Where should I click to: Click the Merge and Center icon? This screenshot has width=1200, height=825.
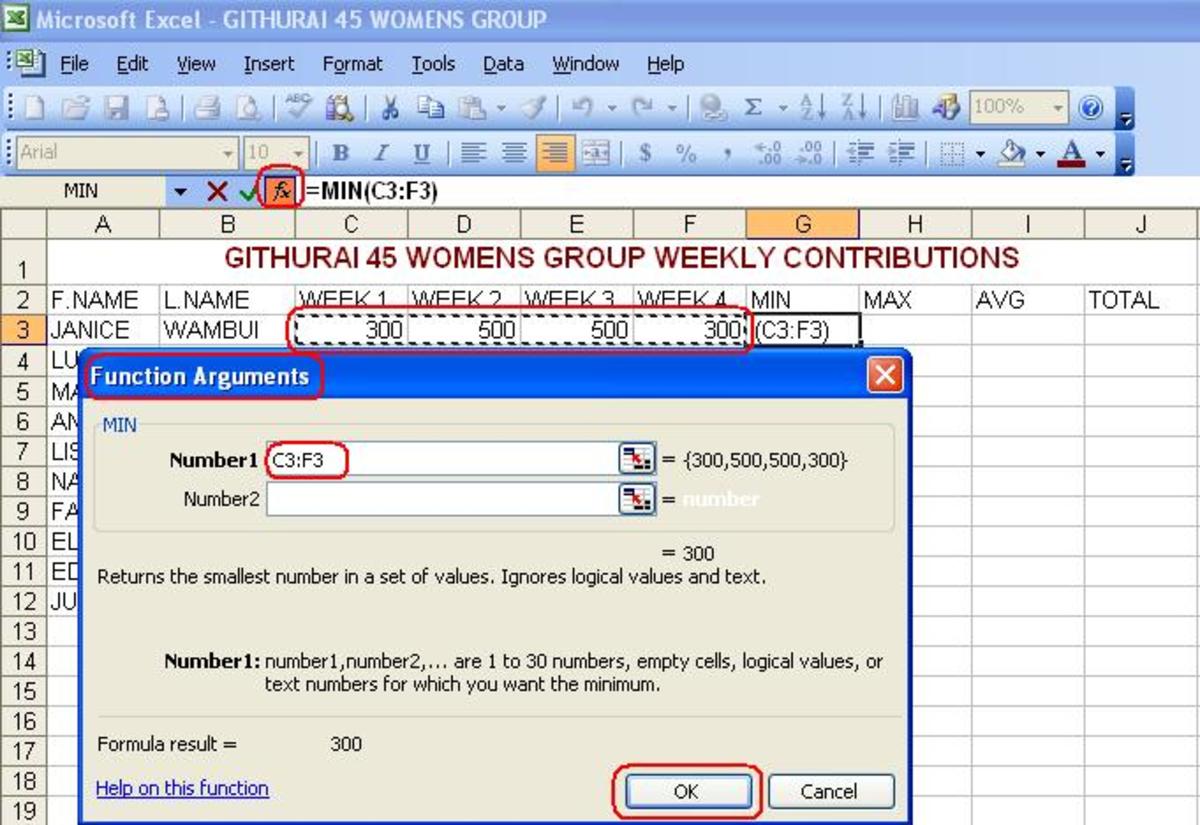coord(596,153)
